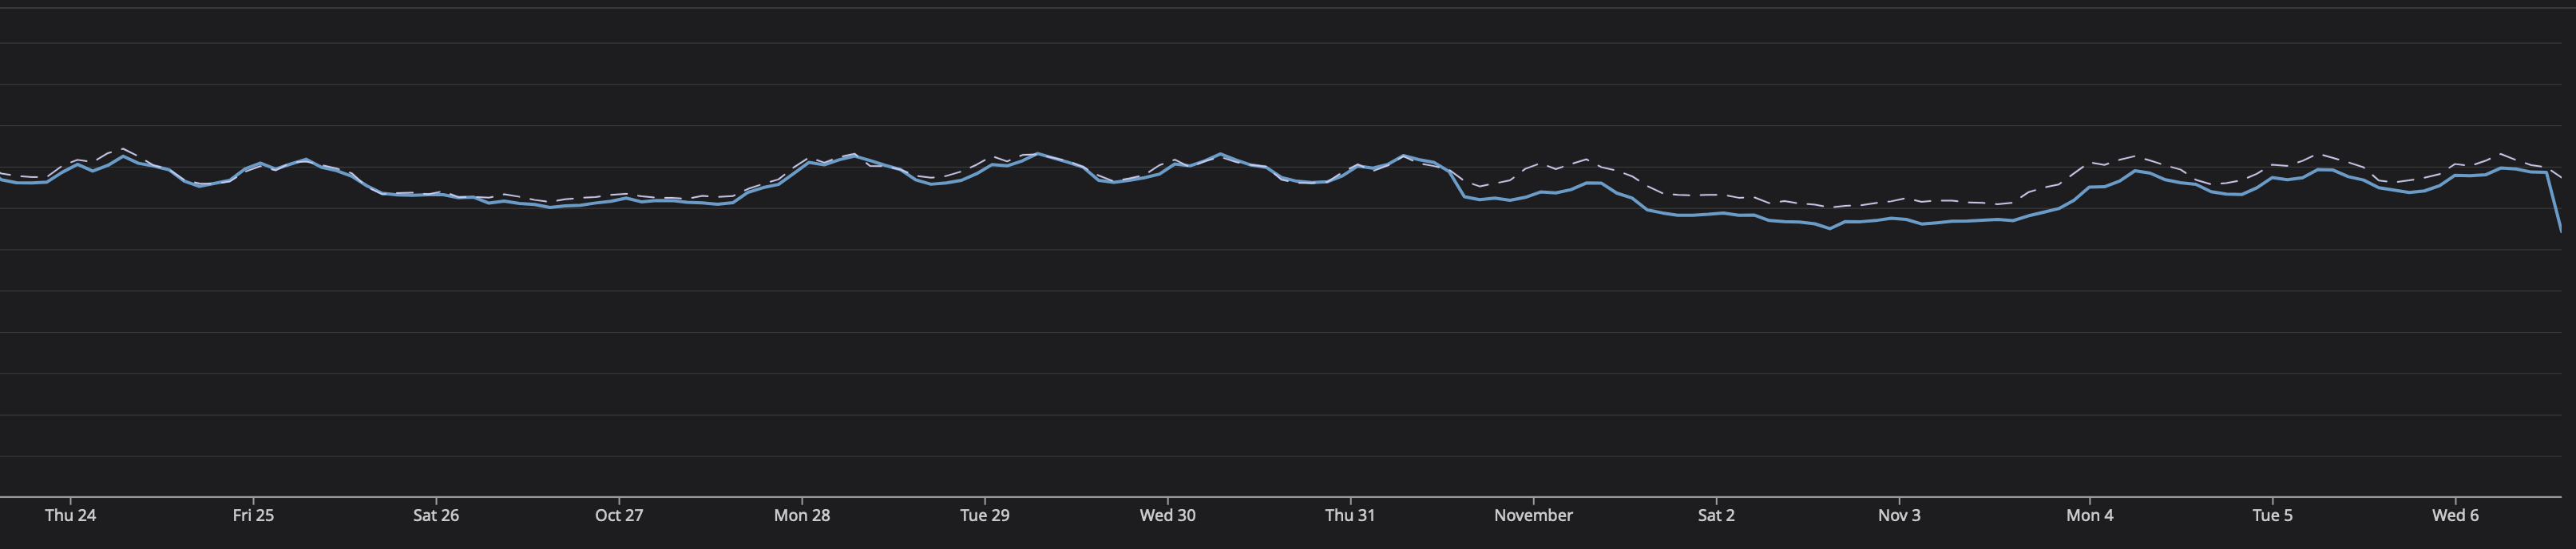
Task: Click the blue line's peak just after Tue 29
Action: [1038, 154]
